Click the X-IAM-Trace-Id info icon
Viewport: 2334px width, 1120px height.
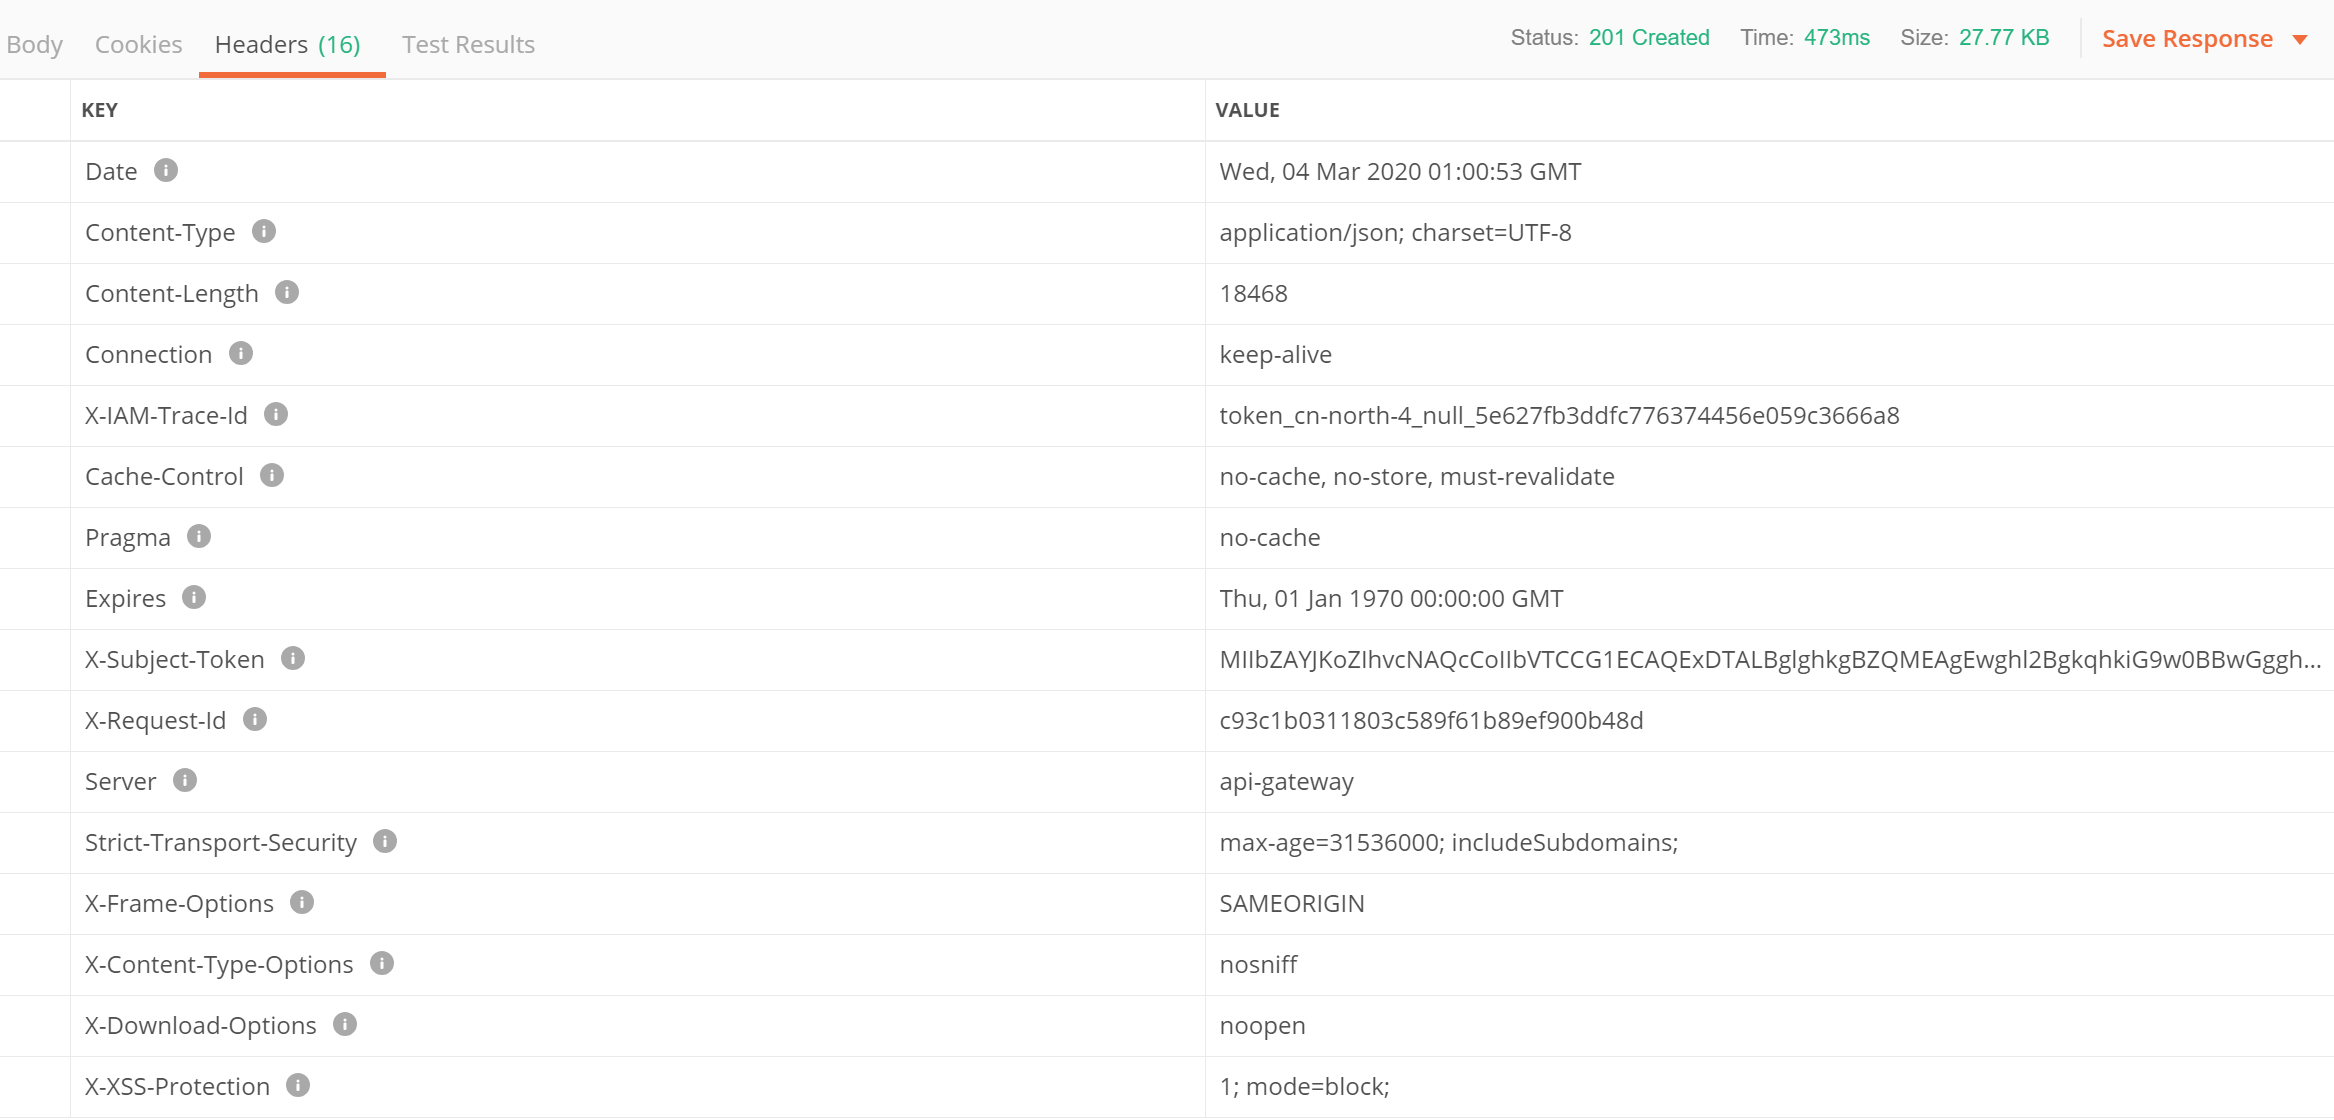pos(276,414)
